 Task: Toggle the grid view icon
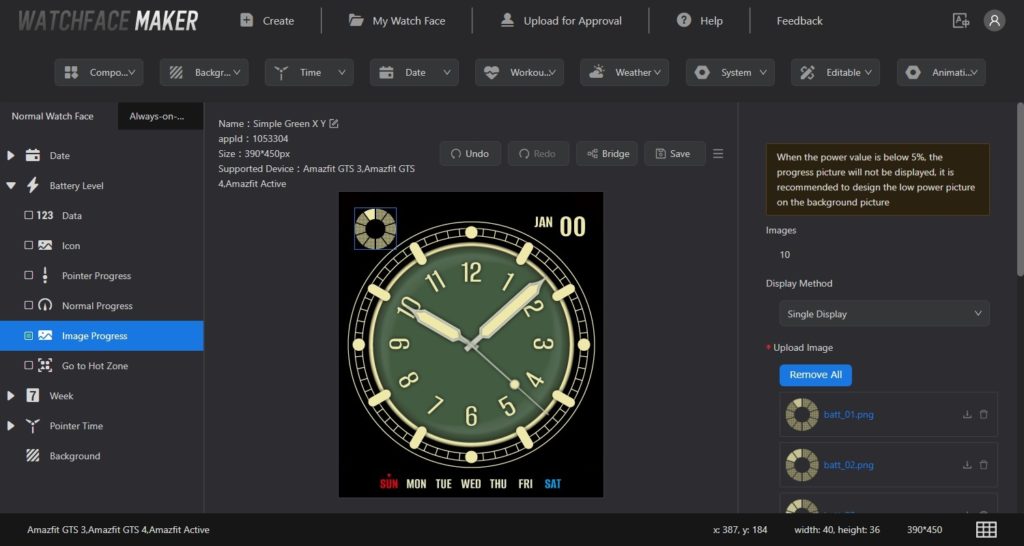(986, 529)
